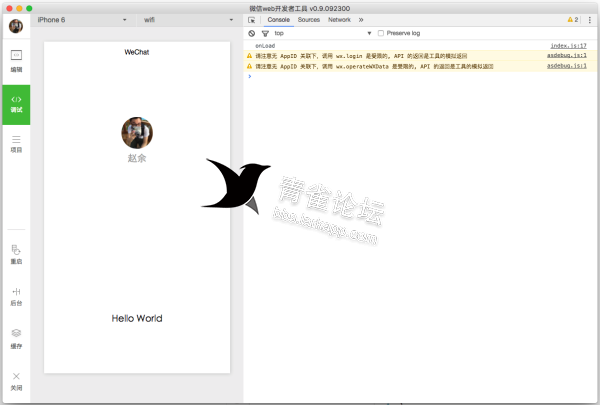Switch to the Console tab
Viewport: 600px width, 405px height.
point(279,20)
